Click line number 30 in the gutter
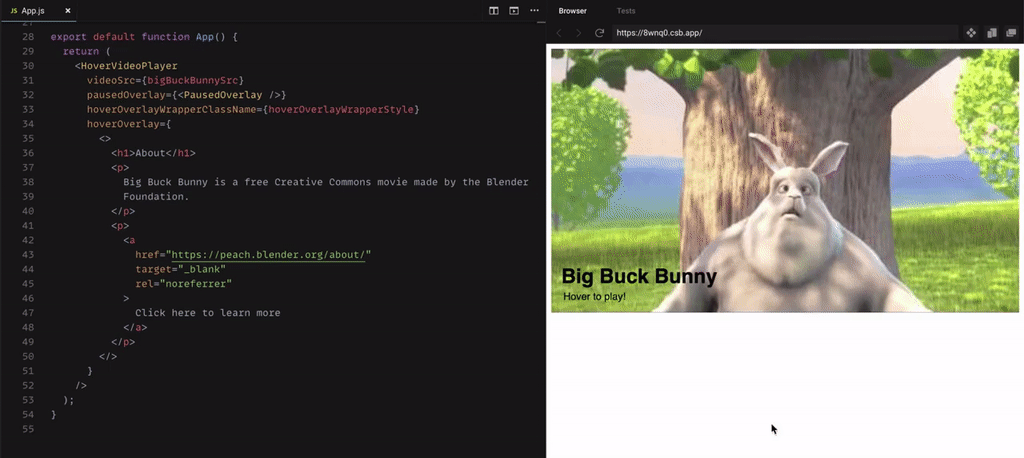The image size is (1024, 458). point(27,66)
